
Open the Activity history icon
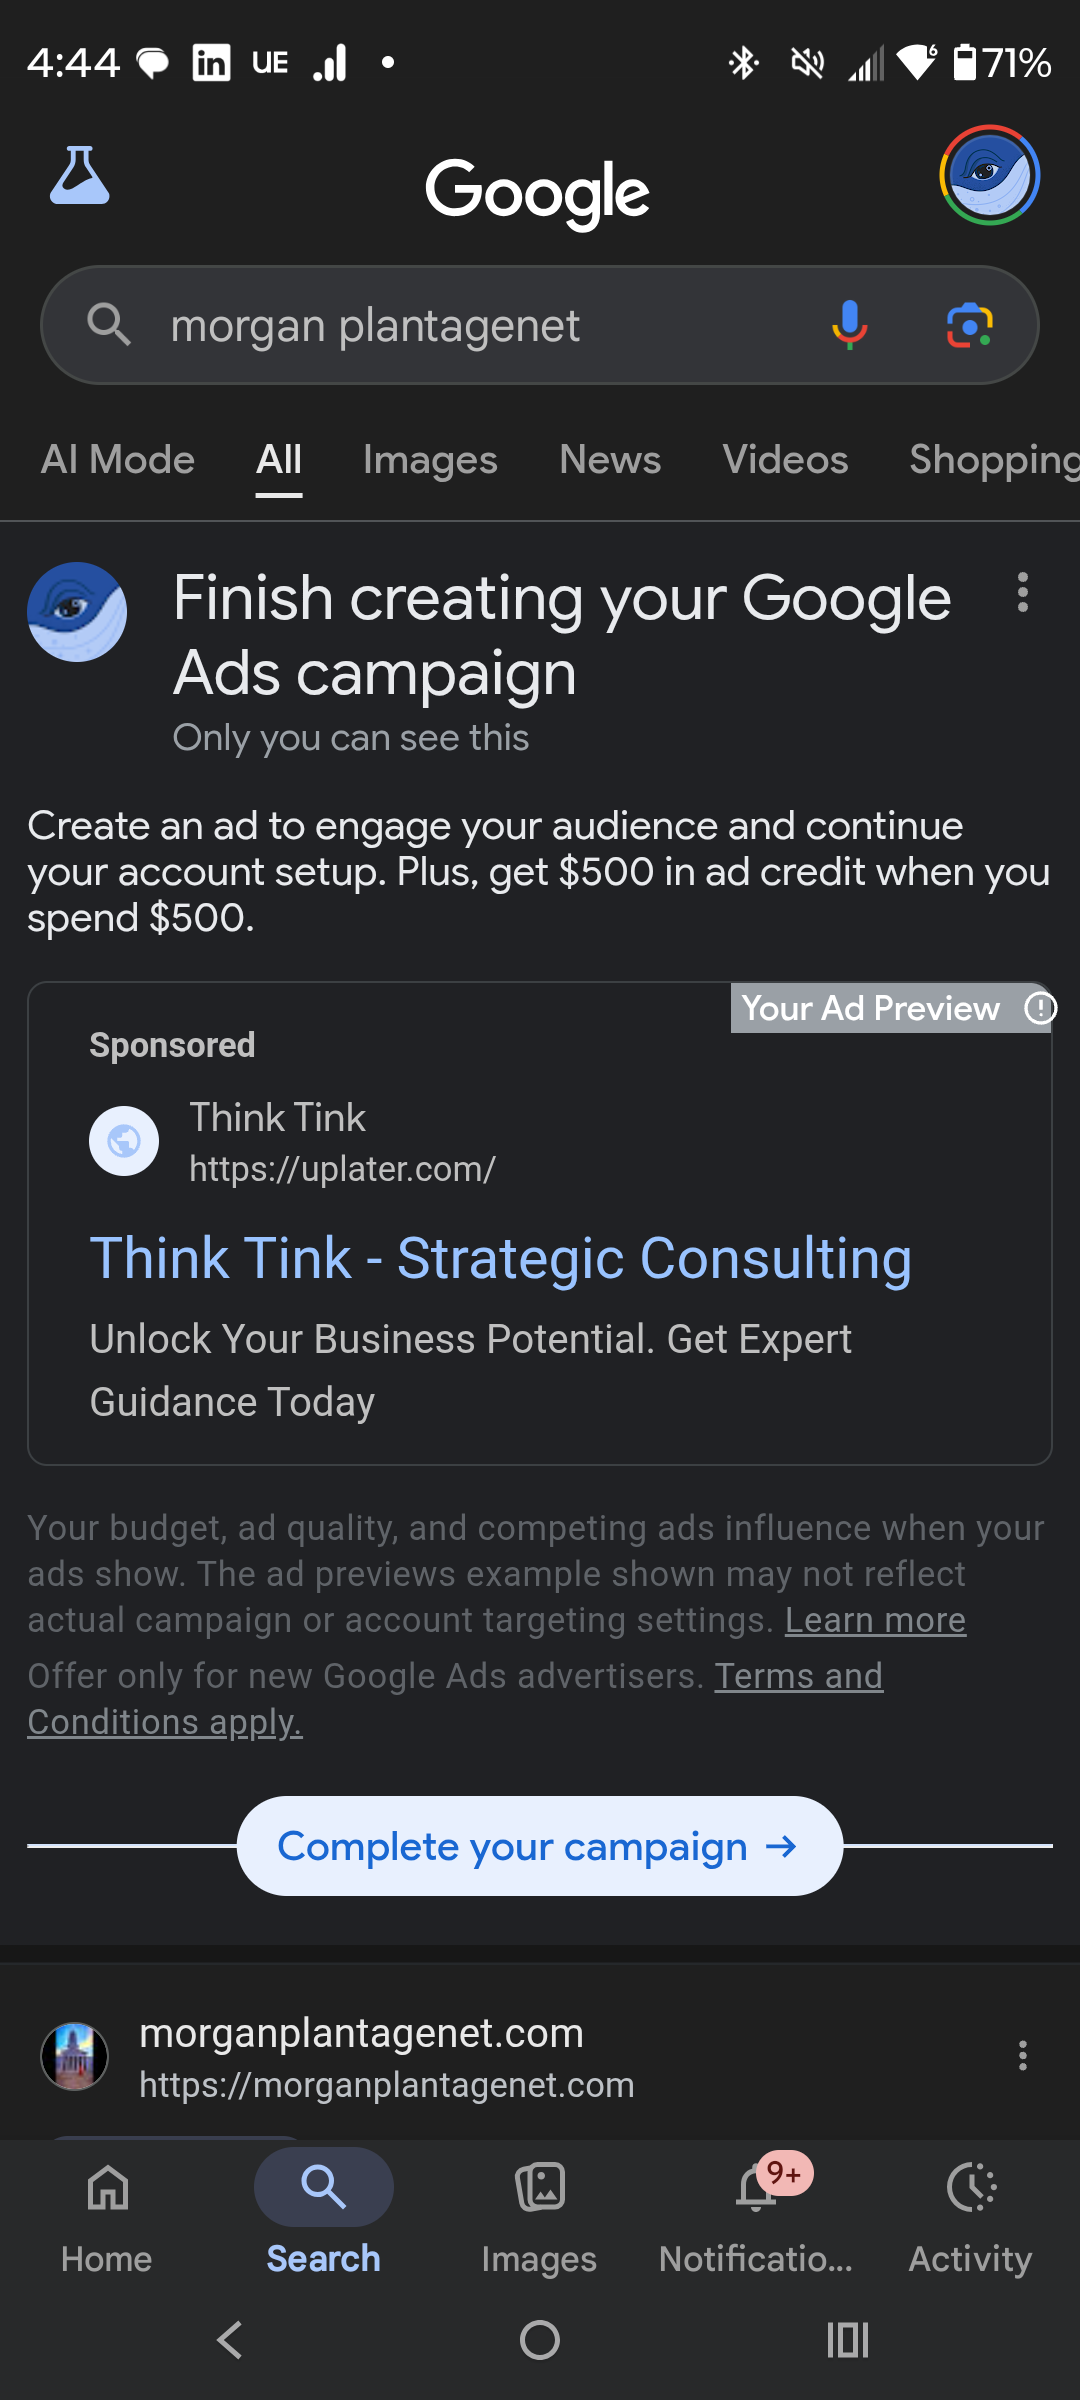[x=970, y=2188]
